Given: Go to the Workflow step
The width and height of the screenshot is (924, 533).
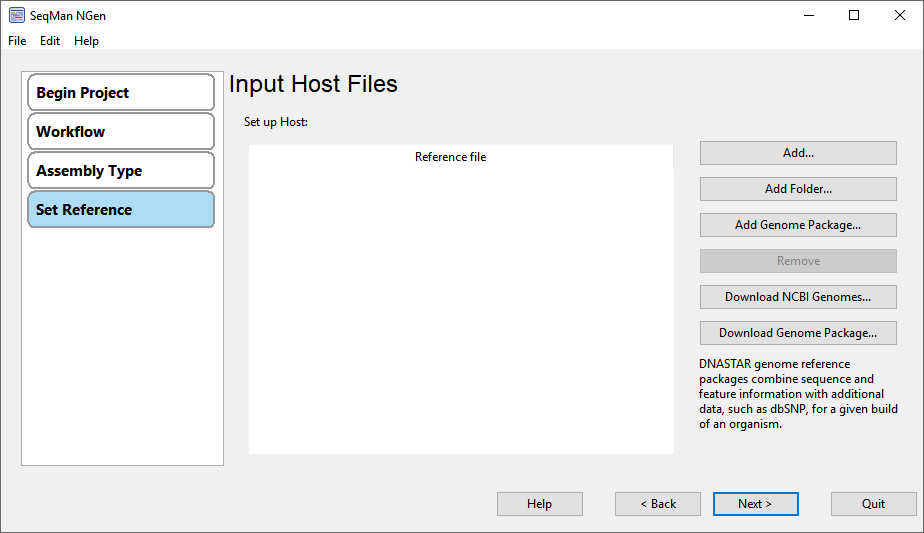Looking at the screenshot, I should (x=121, y=131).
